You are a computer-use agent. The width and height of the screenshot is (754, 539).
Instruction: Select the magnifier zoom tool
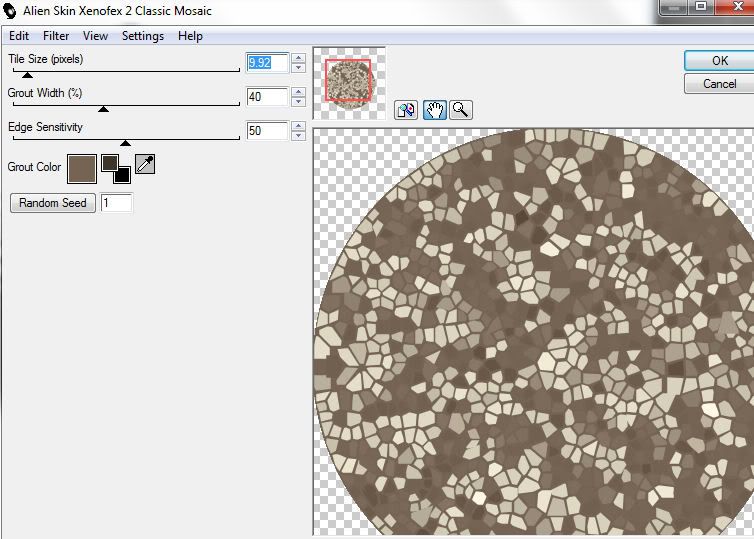[461, 110]
